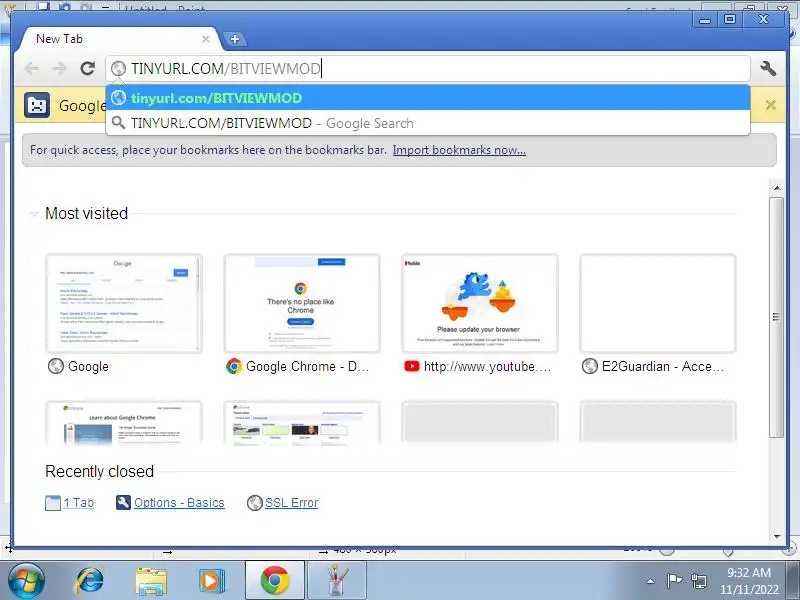Reopen the SSL Error link
The image size is (800, 600).
click(x=291, y=503)
